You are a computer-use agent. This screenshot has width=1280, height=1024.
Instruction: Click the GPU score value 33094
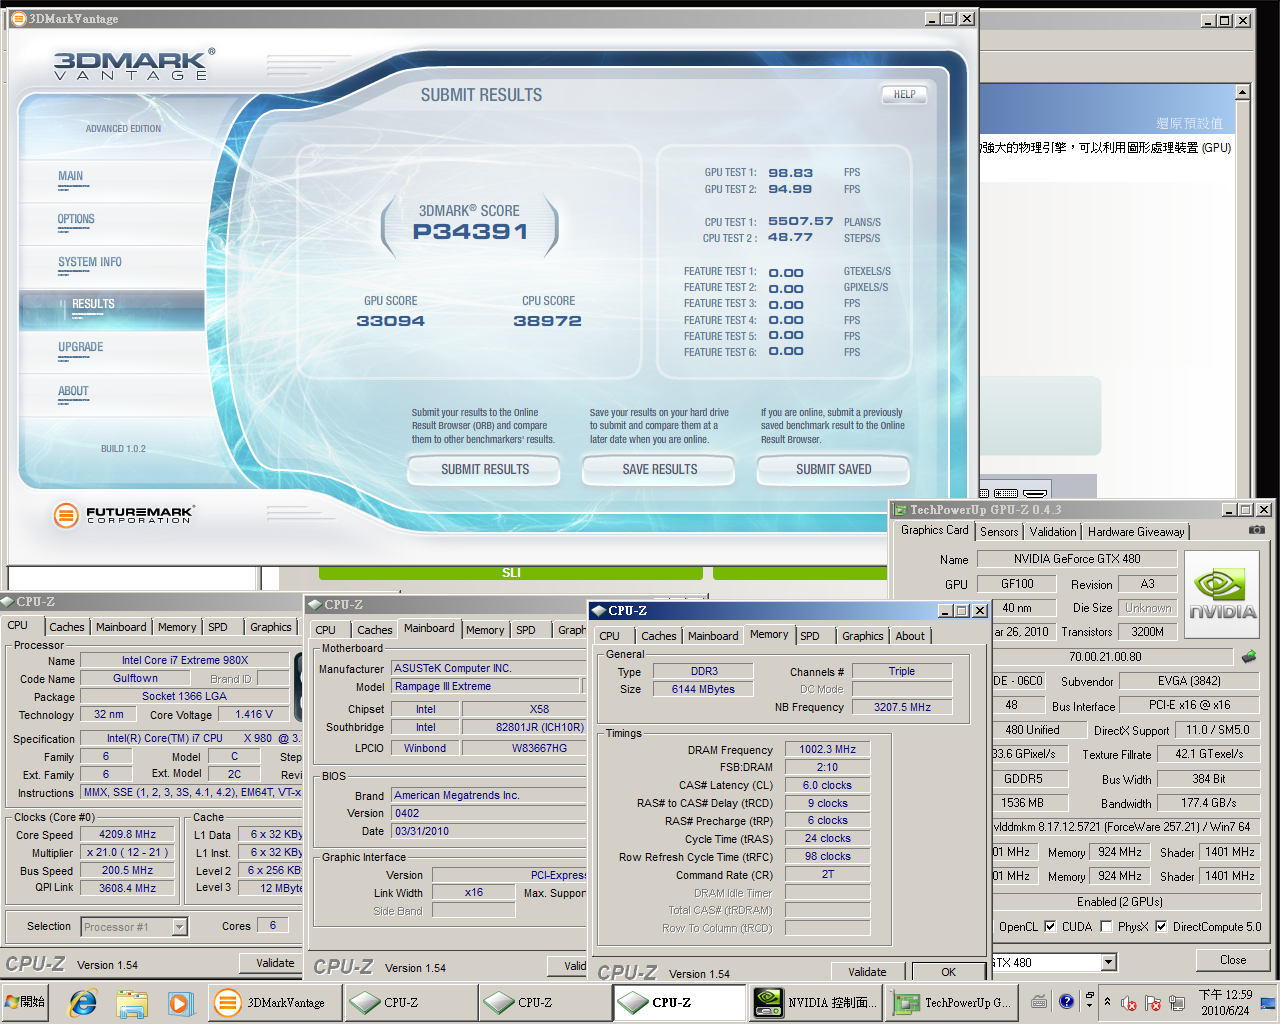tap(390, 321)
